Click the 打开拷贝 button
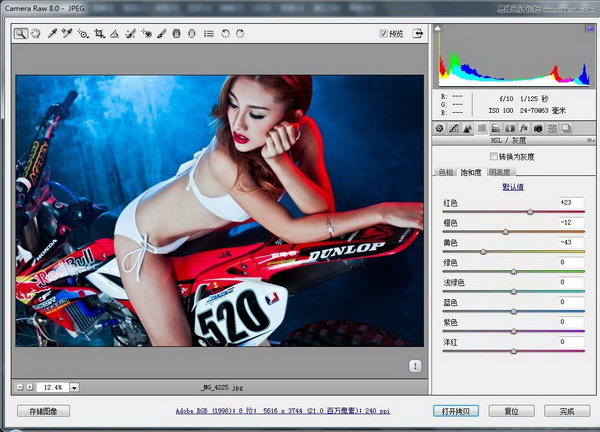The width and height of the screenshot is (600, 432). tap(457, 411)
